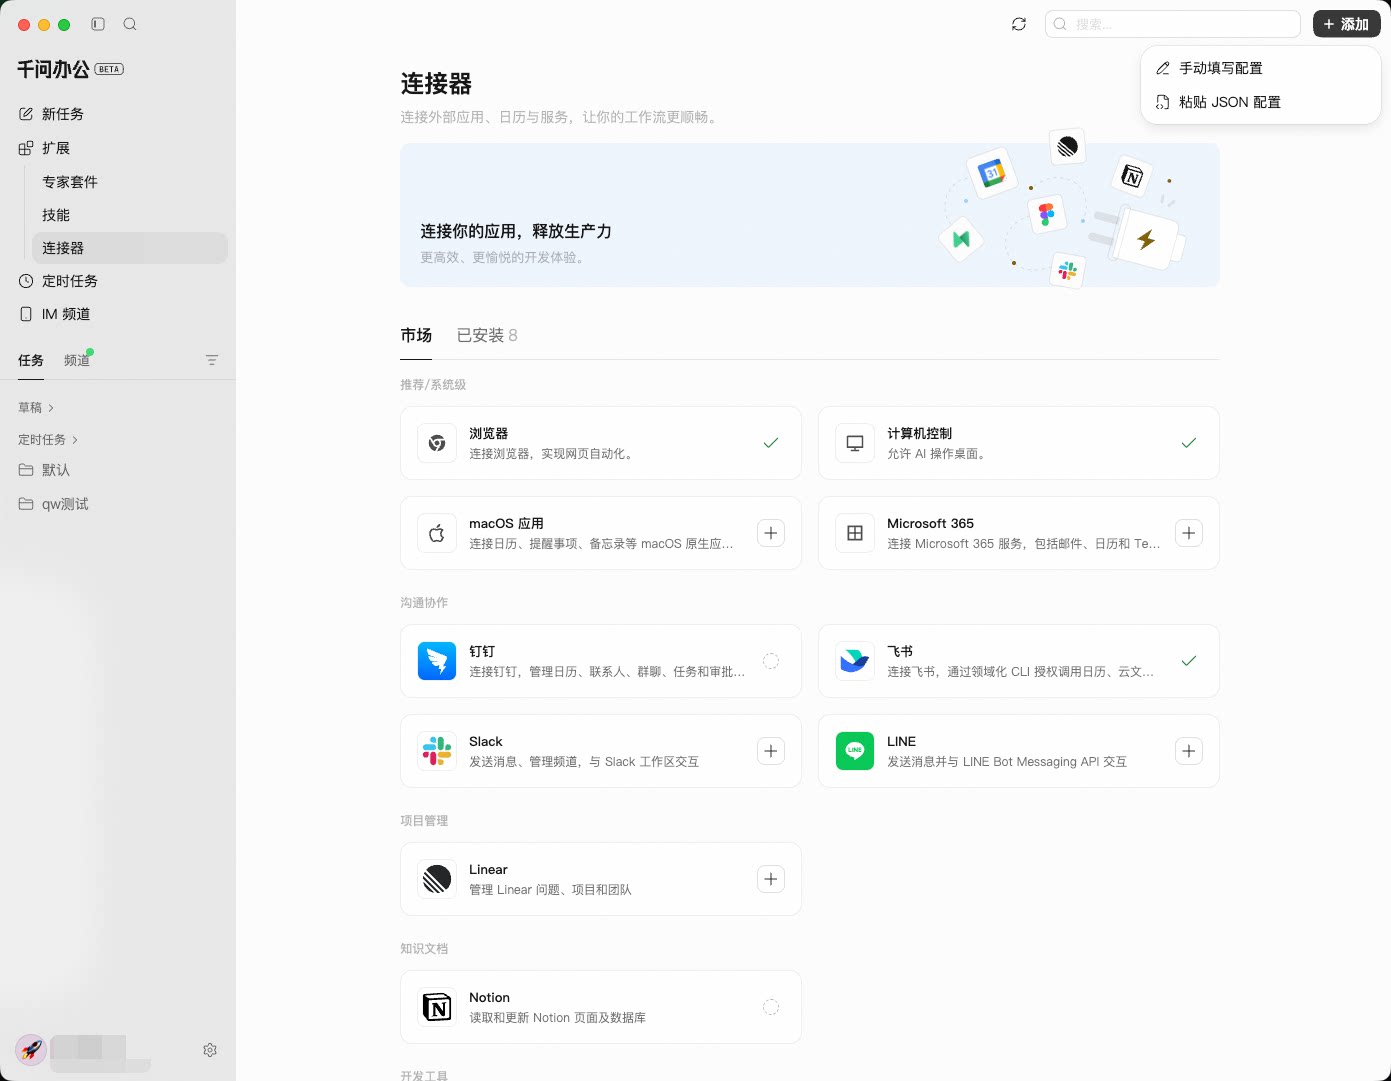The image size is (1391, 1081).
Task: Switch to the 频道 sidebar tab
Action: [x=77, y=360]
